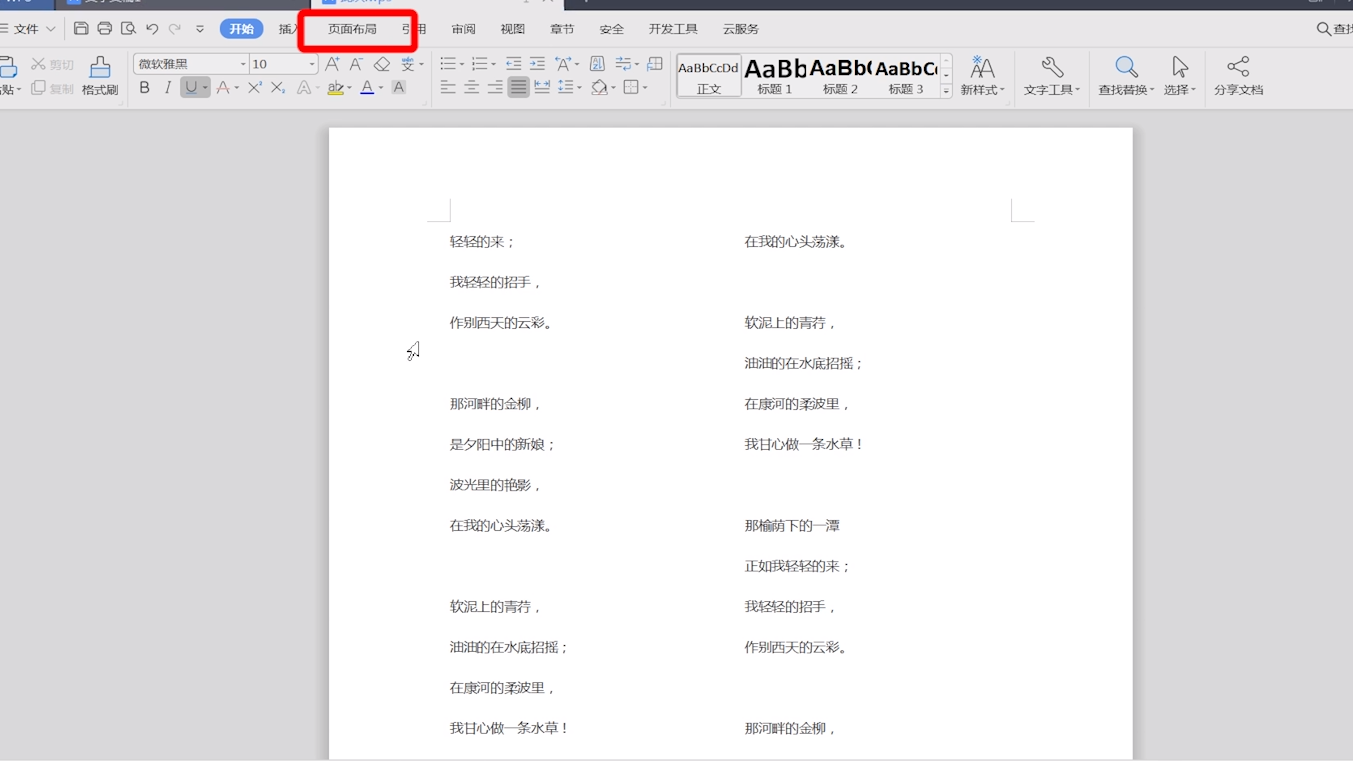
Task: Switch to the 安全 tab
Action: click(611, 29)
